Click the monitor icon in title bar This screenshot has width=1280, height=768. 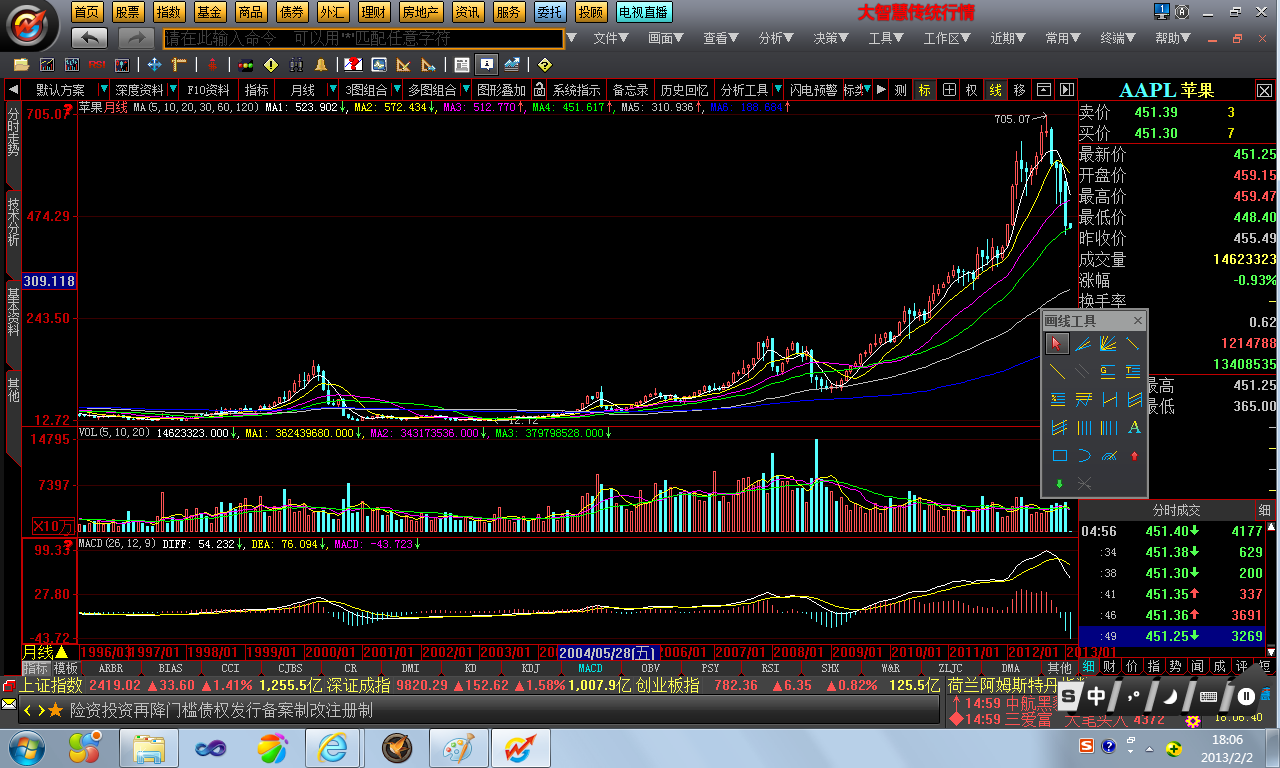coord(1161,12)
